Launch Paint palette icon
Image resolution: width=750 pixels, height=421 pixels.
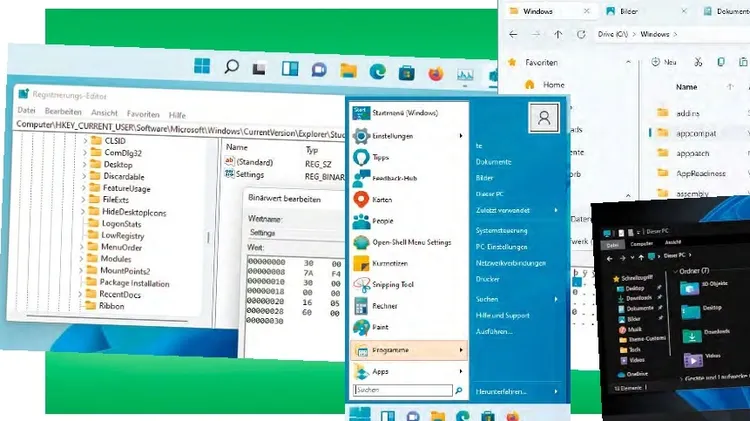coord(361,327)
